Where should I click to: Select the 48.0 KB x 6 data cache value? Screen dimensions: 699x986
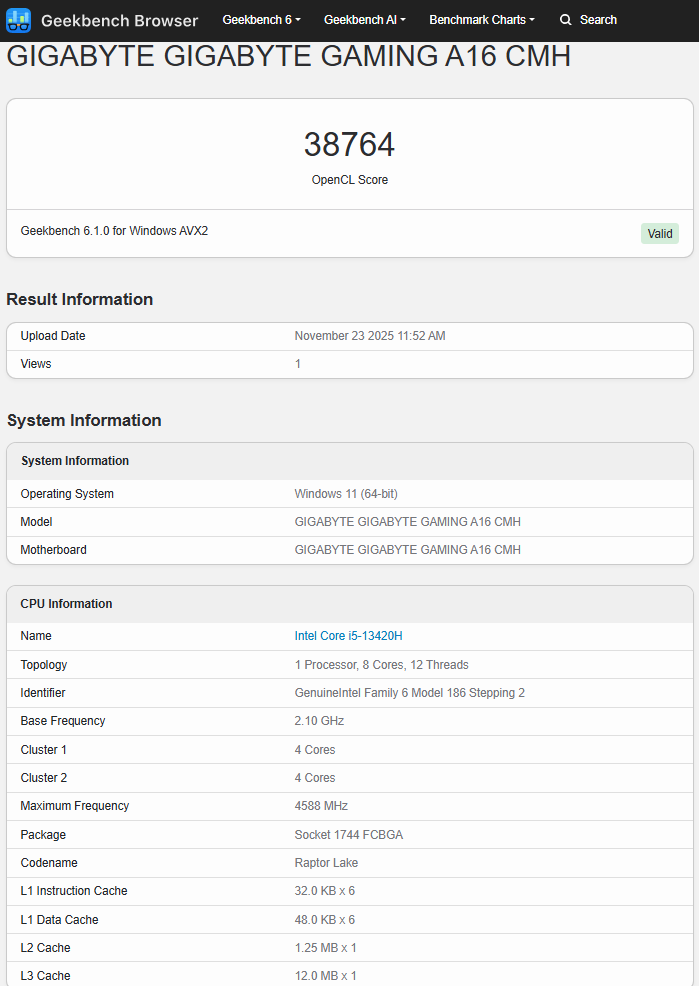tap(324, 919)
